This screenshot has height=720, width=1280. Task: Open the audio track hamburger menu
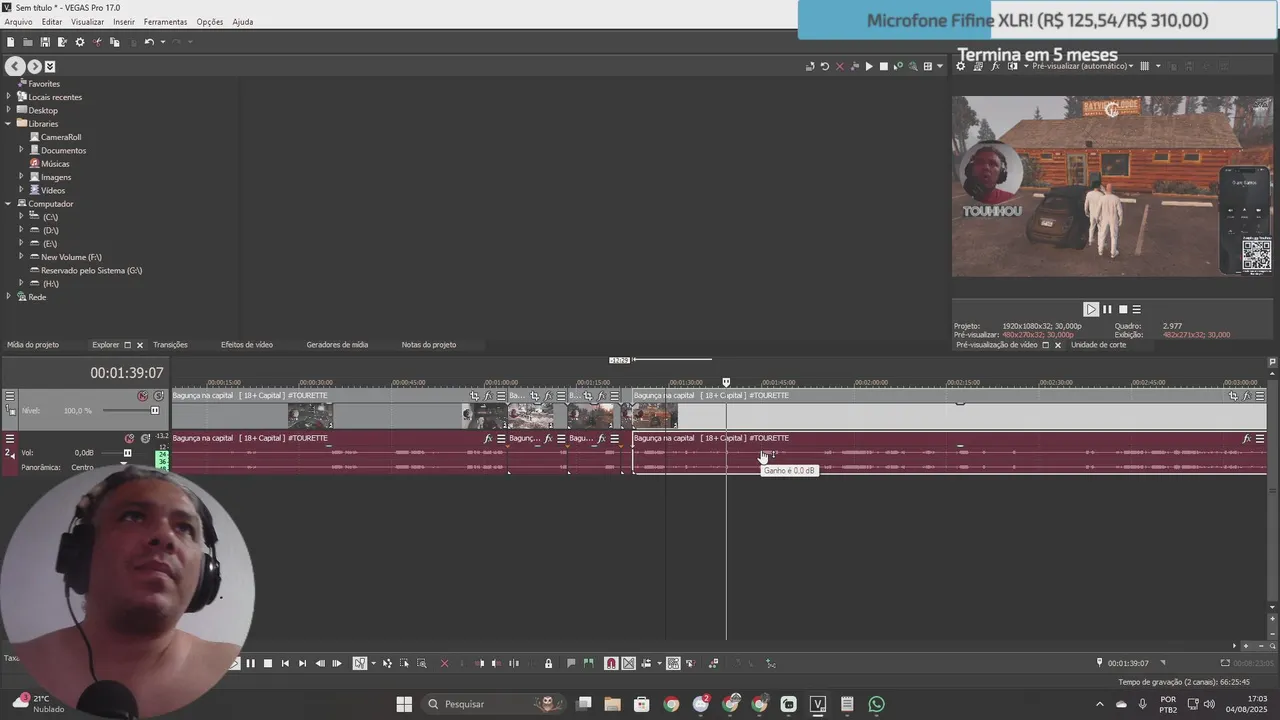10,439
